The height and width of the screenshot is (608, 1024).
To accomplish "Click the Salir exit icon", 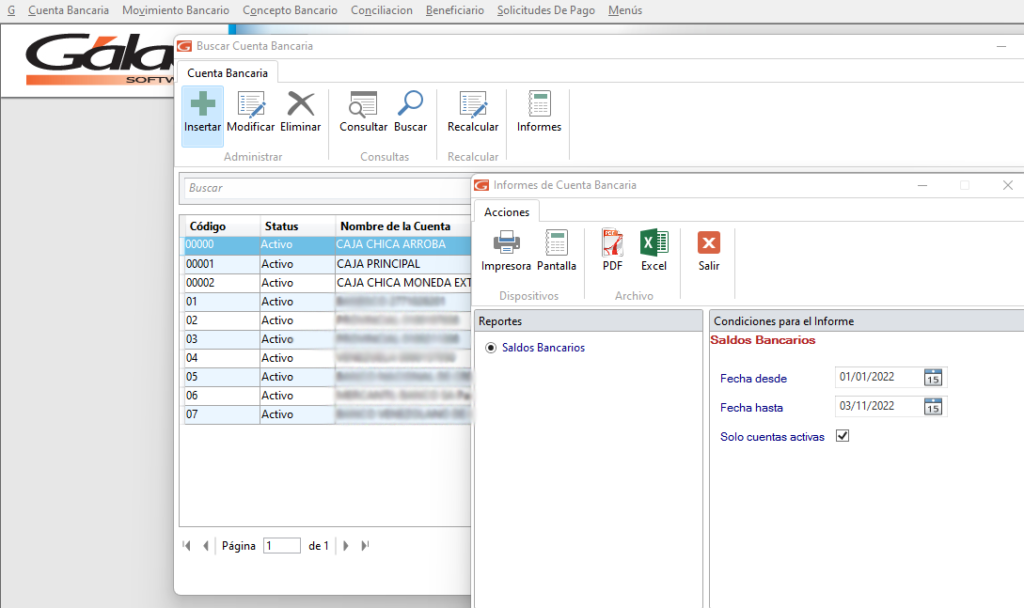I will [x=708, y=243].
